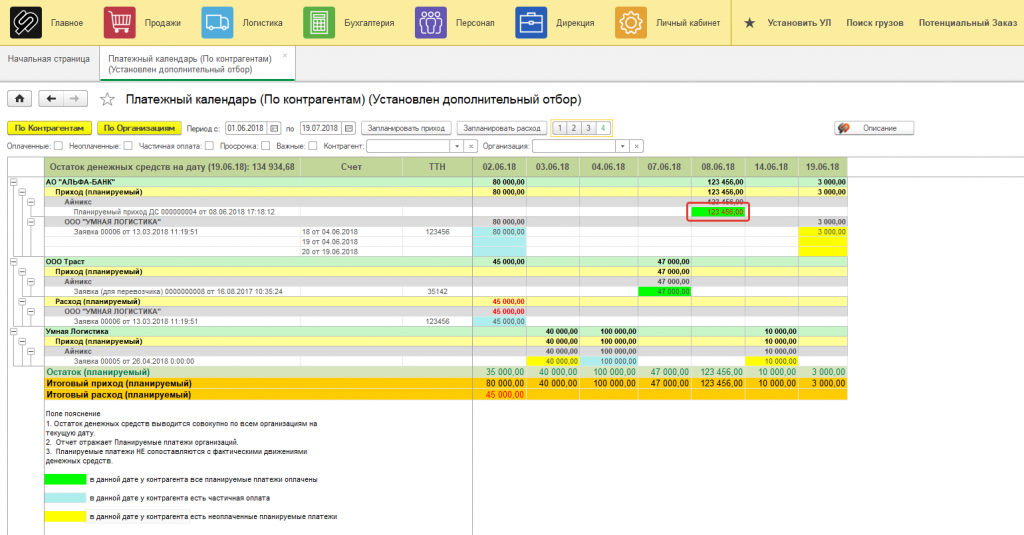The height and width of the screenshot is (535, 1024).
Task: Set grouping level 3
Action: pyautogui.click(x=588, y=128)
